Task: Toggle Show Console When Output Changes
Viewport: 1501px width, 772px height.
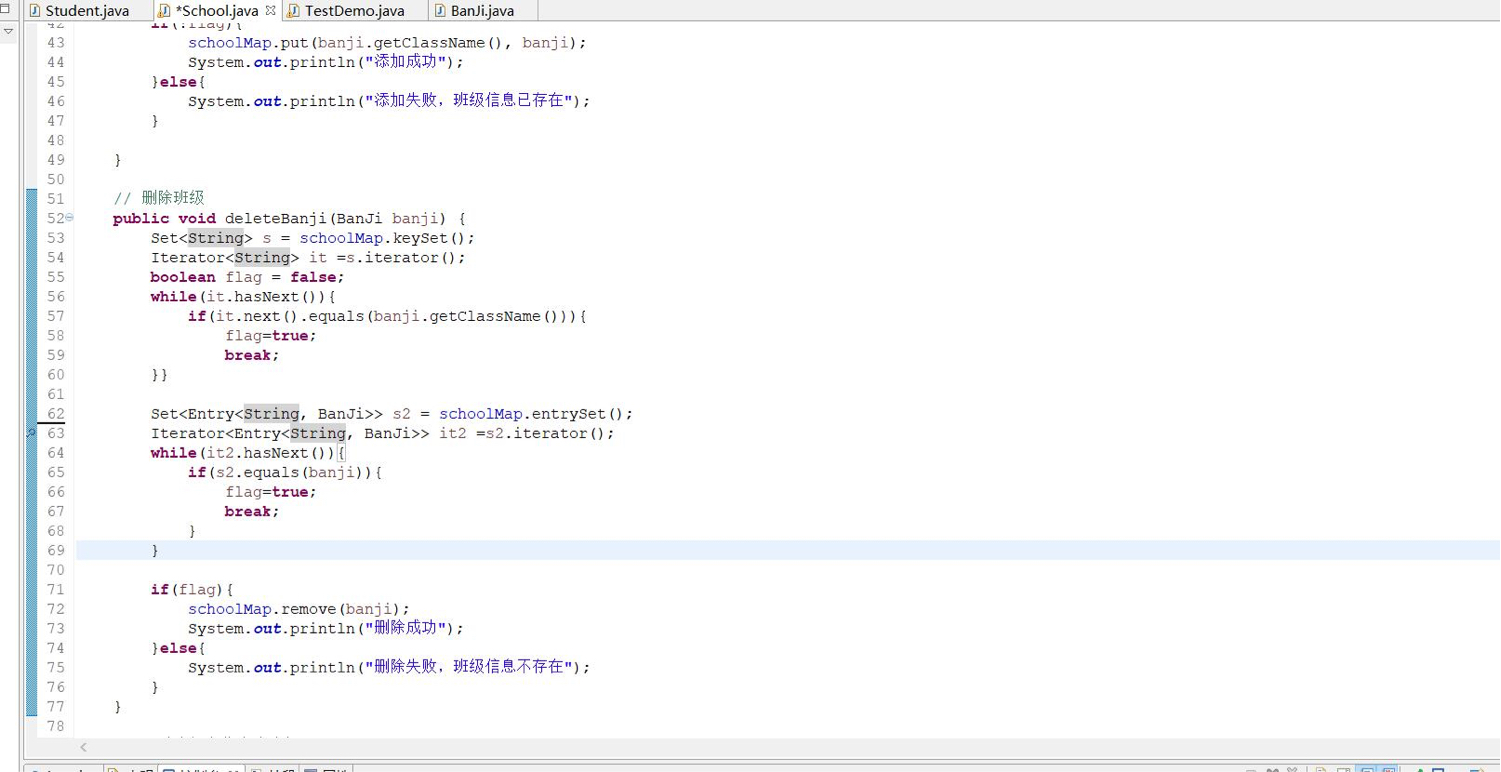Action: click(1368, 770)
